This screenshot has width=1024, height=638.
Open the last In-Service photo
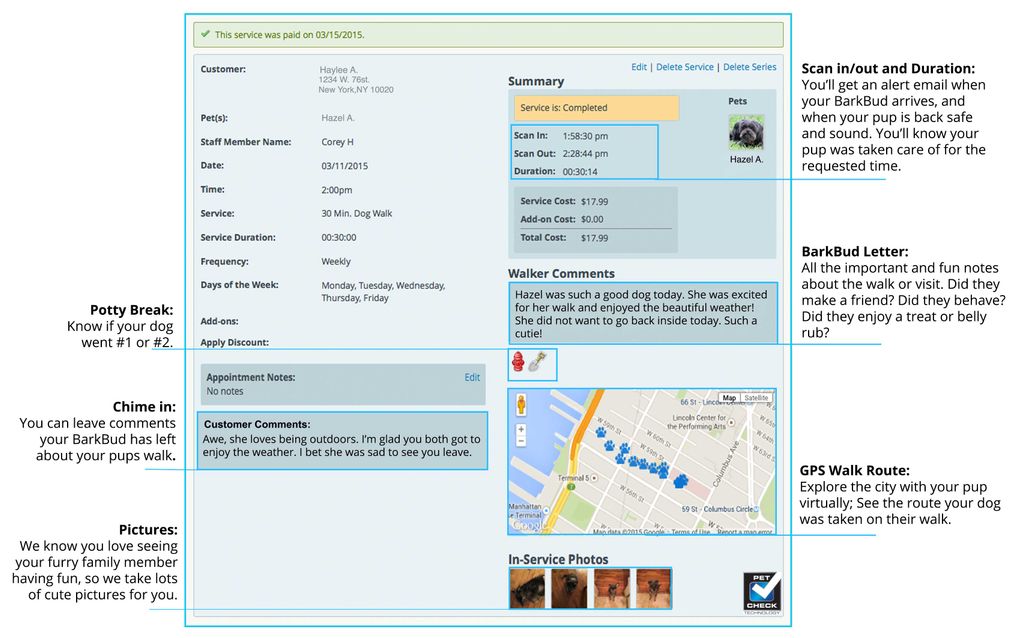[652, 588]
